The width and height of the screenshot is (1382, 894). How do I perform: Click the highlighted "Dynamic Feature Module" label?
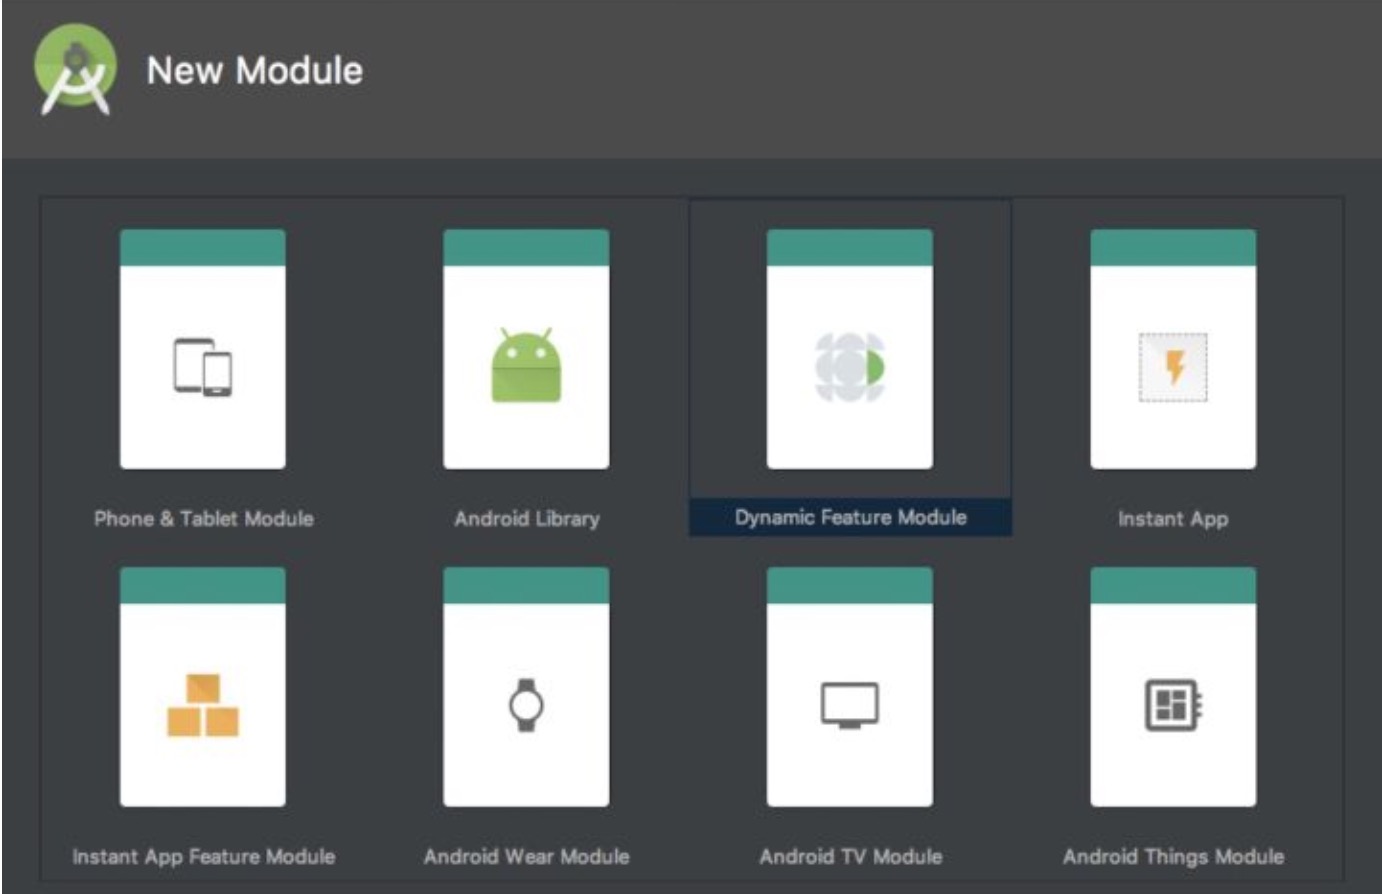851,517
